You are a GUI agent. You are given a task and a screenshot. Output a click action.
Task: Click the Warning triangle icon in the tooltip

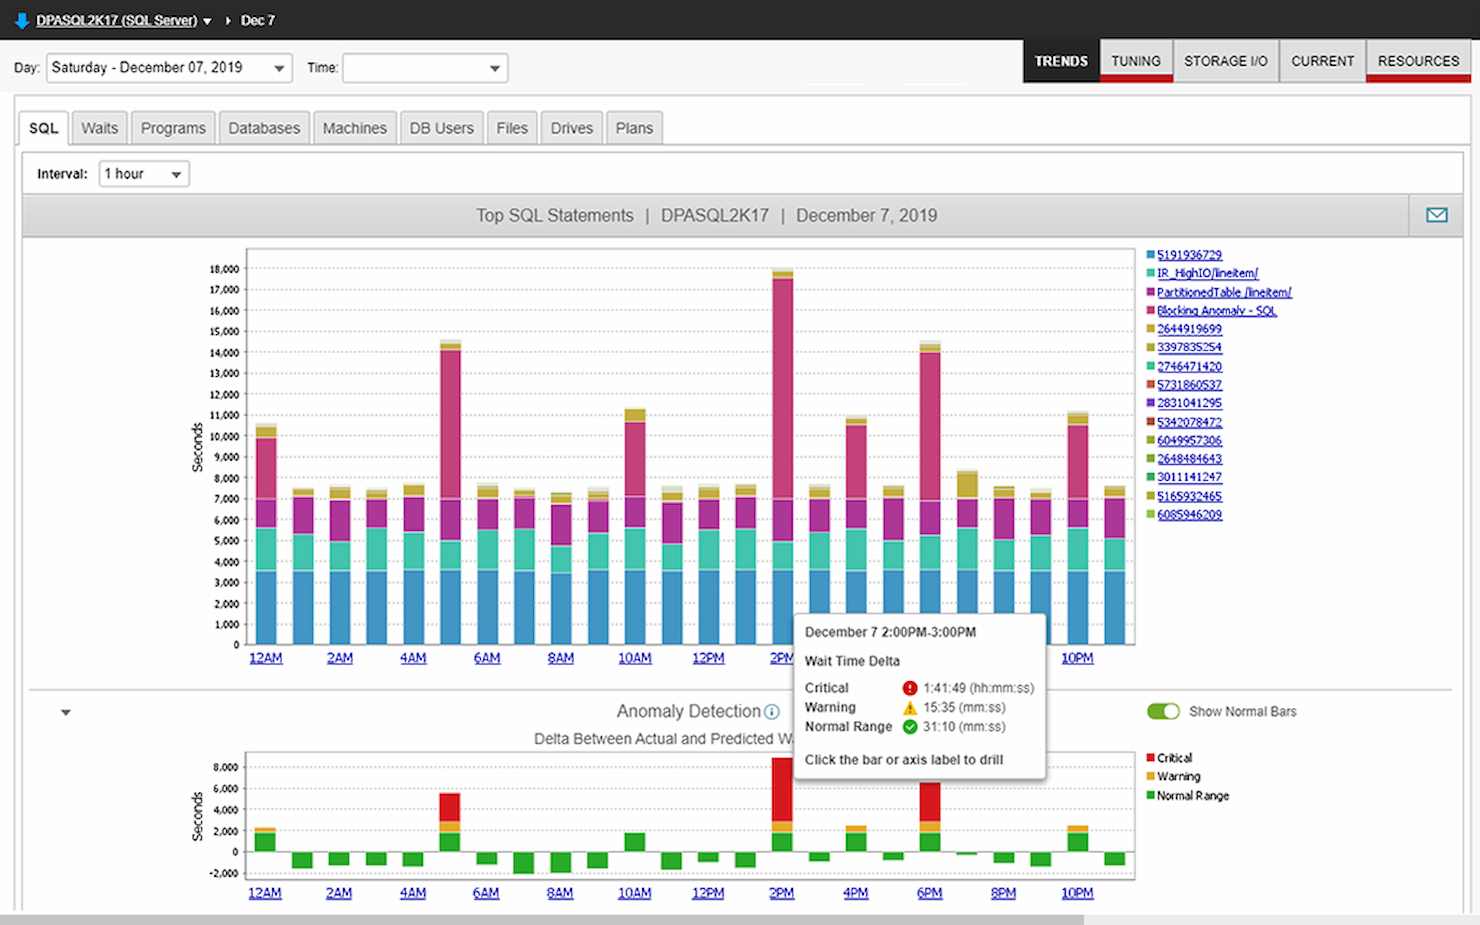[909, 707]
